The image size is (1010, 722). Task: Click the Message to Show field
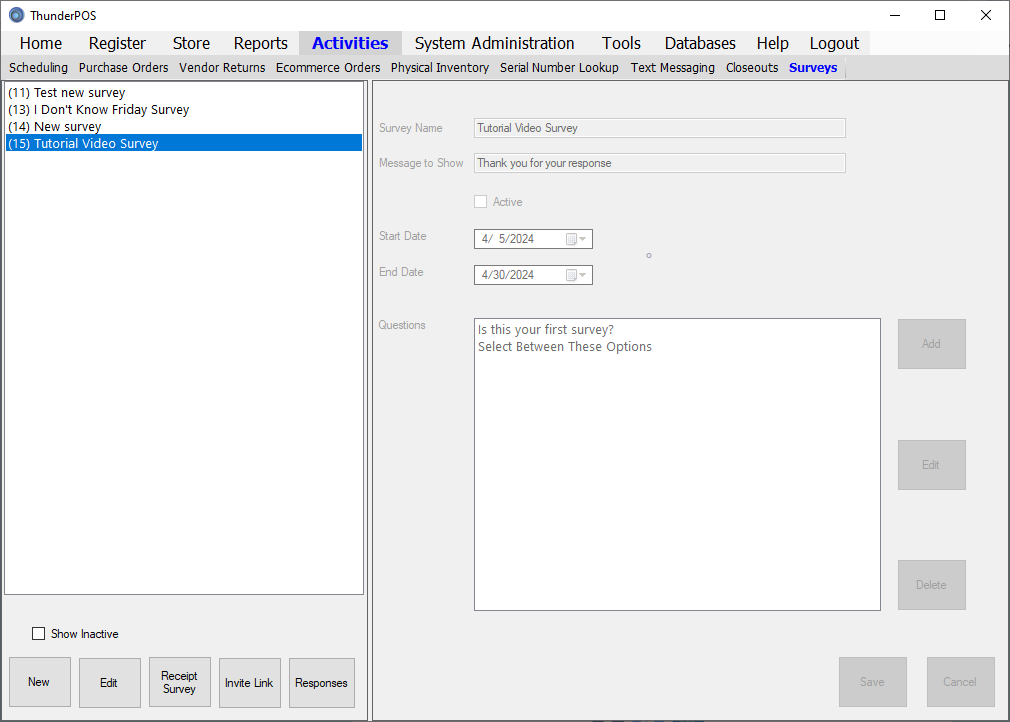[659, 163]
